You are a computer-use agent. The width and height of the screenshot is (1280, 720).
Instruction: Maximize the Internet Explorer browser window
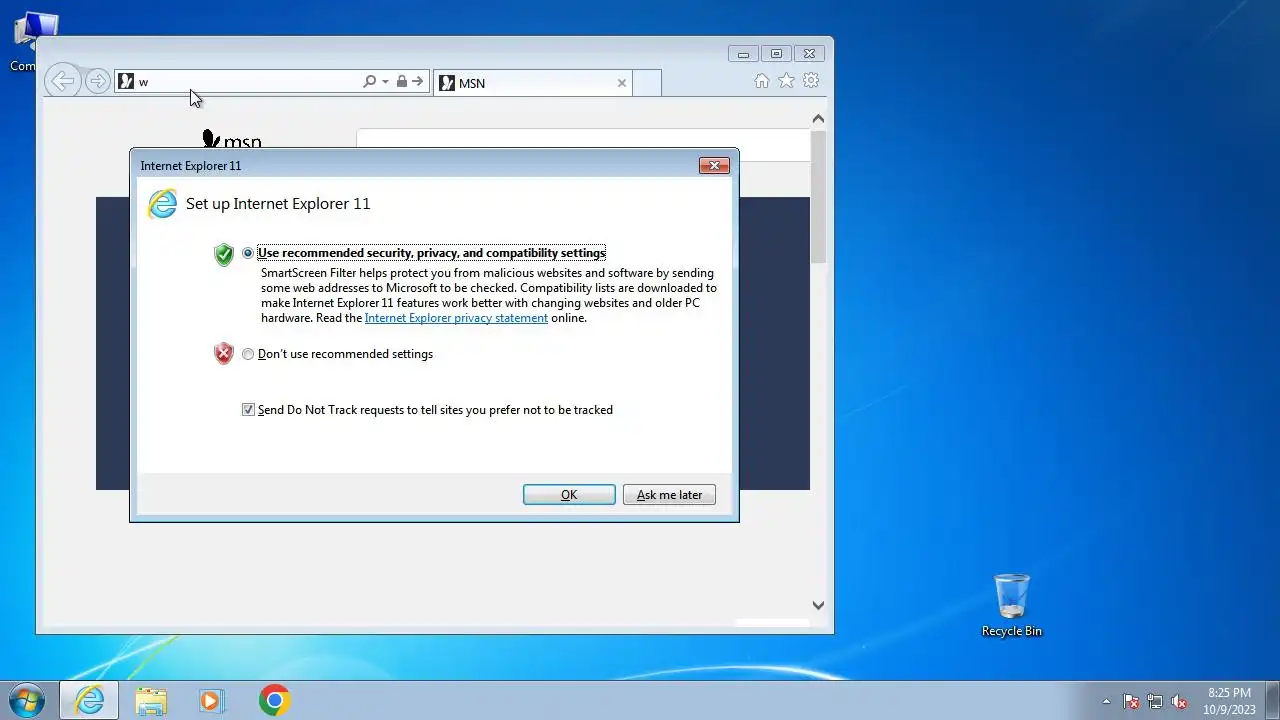[776, 54]
